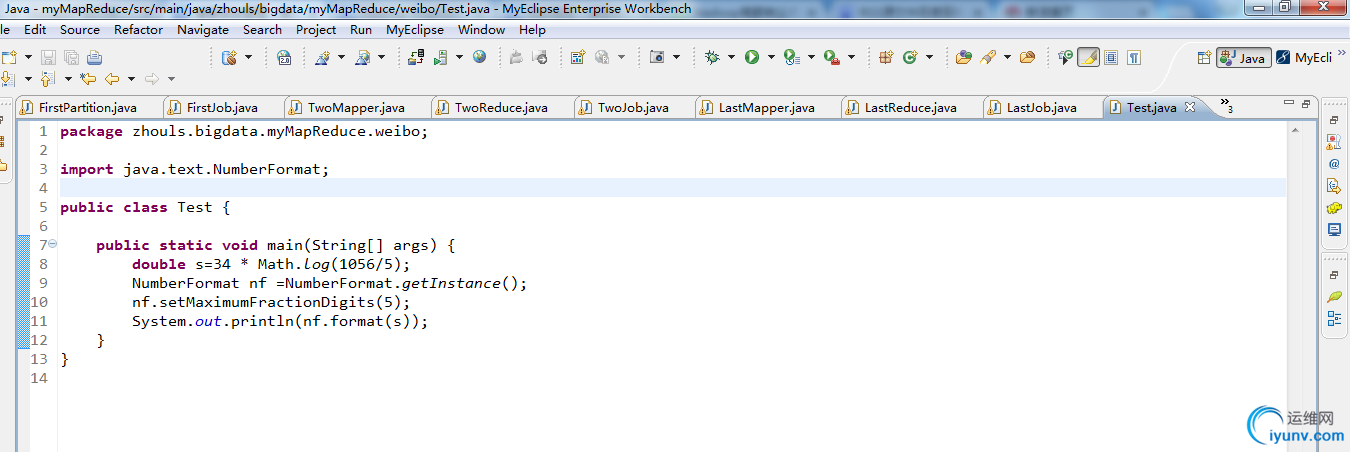Click the Print toolbar icon

pyautogui.click(x=94, y=57)
